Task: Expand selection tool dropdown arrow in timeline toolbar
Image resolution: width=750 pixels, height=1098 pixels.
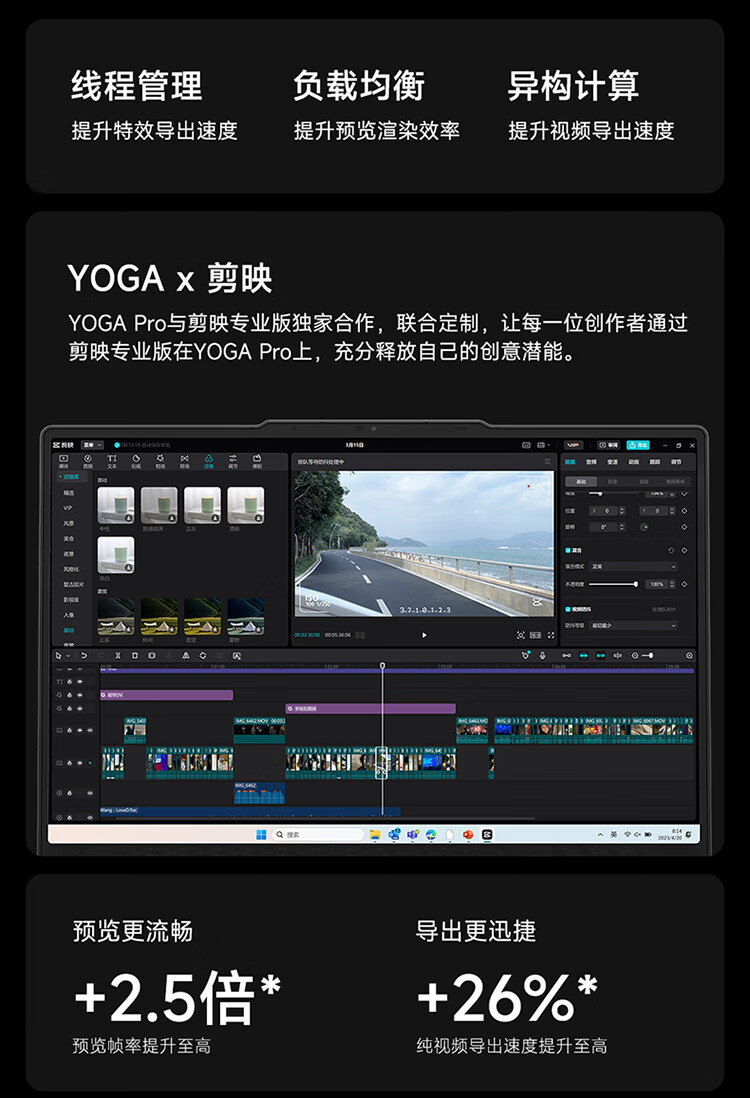Action: 68,656
